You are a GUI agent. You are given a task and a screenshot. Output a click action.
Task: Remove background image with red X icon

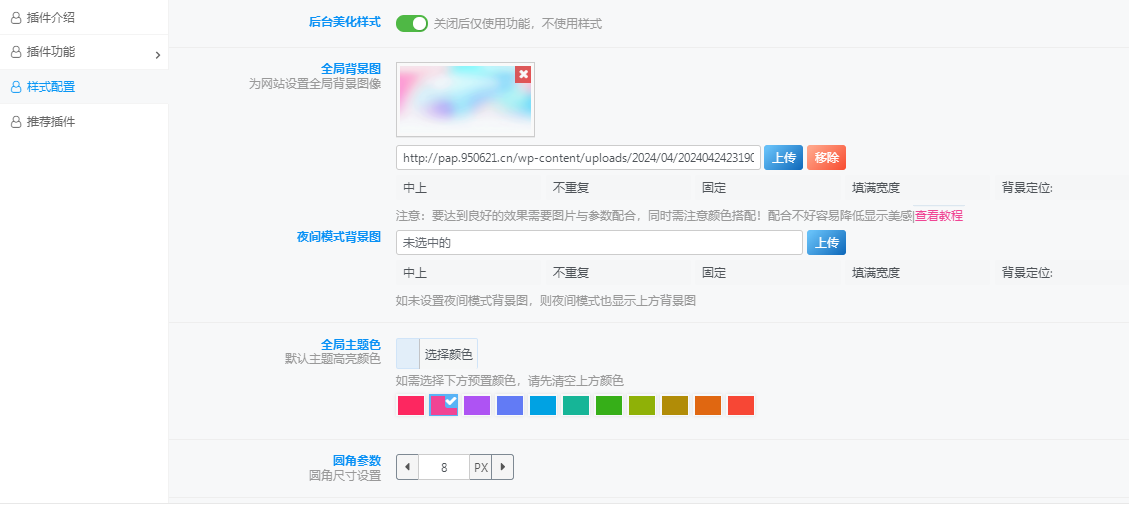(x=523, y=73)
